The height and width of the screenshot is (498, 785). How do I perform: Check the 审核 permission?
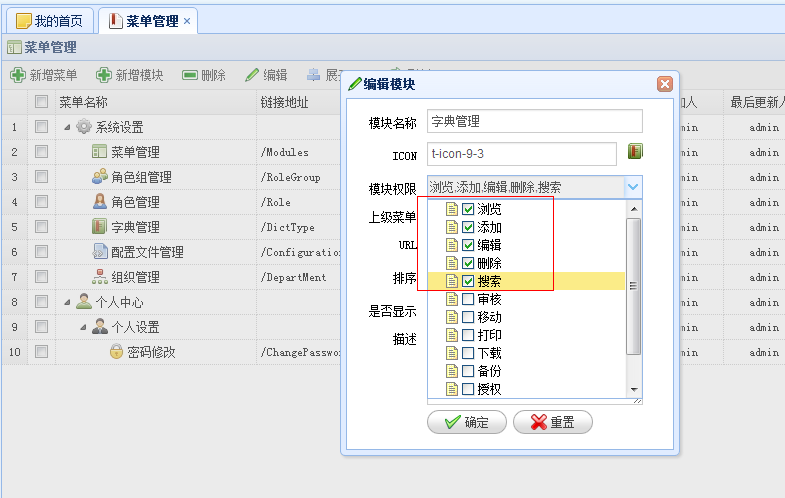tap(468, 299)
